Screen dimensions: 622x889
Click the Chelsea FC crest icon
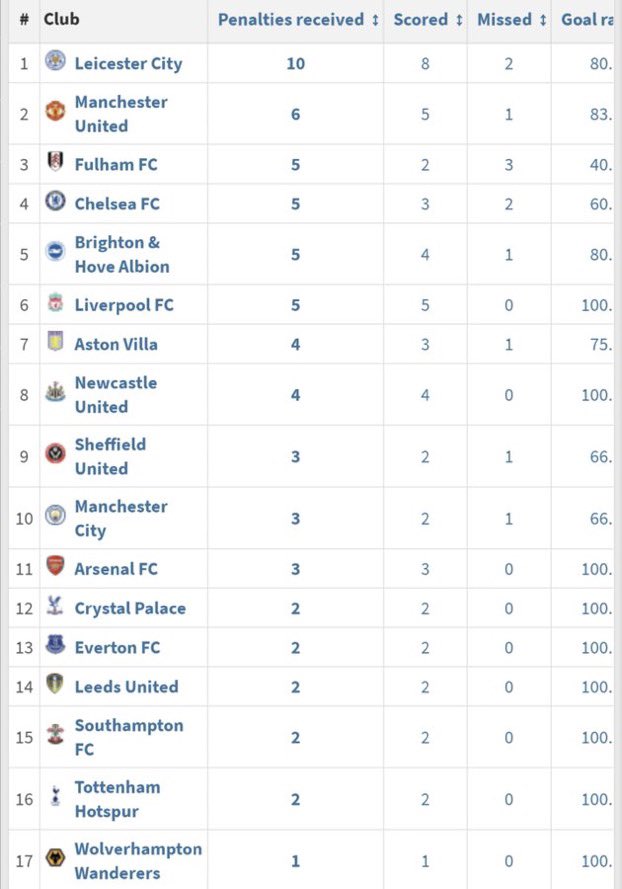coord(55,203)
